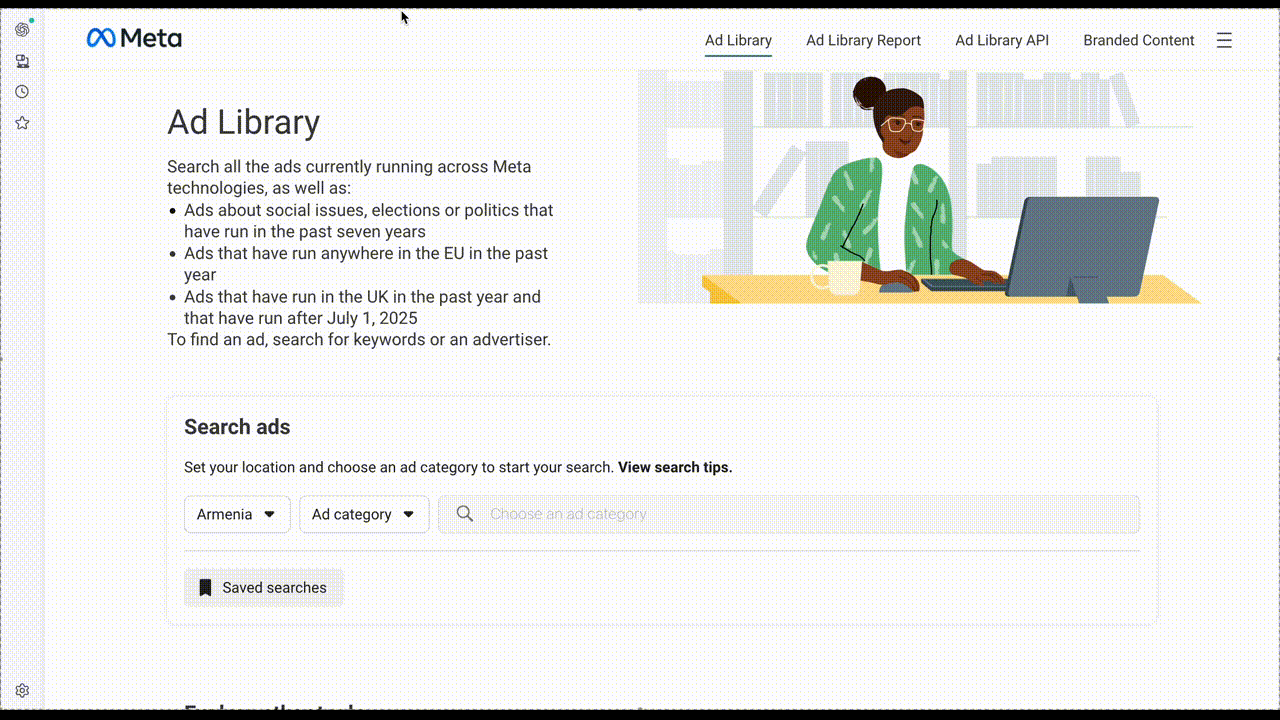The image size is (1280, 720).
Task: Open the Ad category dropdown
Action: pyautogui.click(x=352, y=514)
